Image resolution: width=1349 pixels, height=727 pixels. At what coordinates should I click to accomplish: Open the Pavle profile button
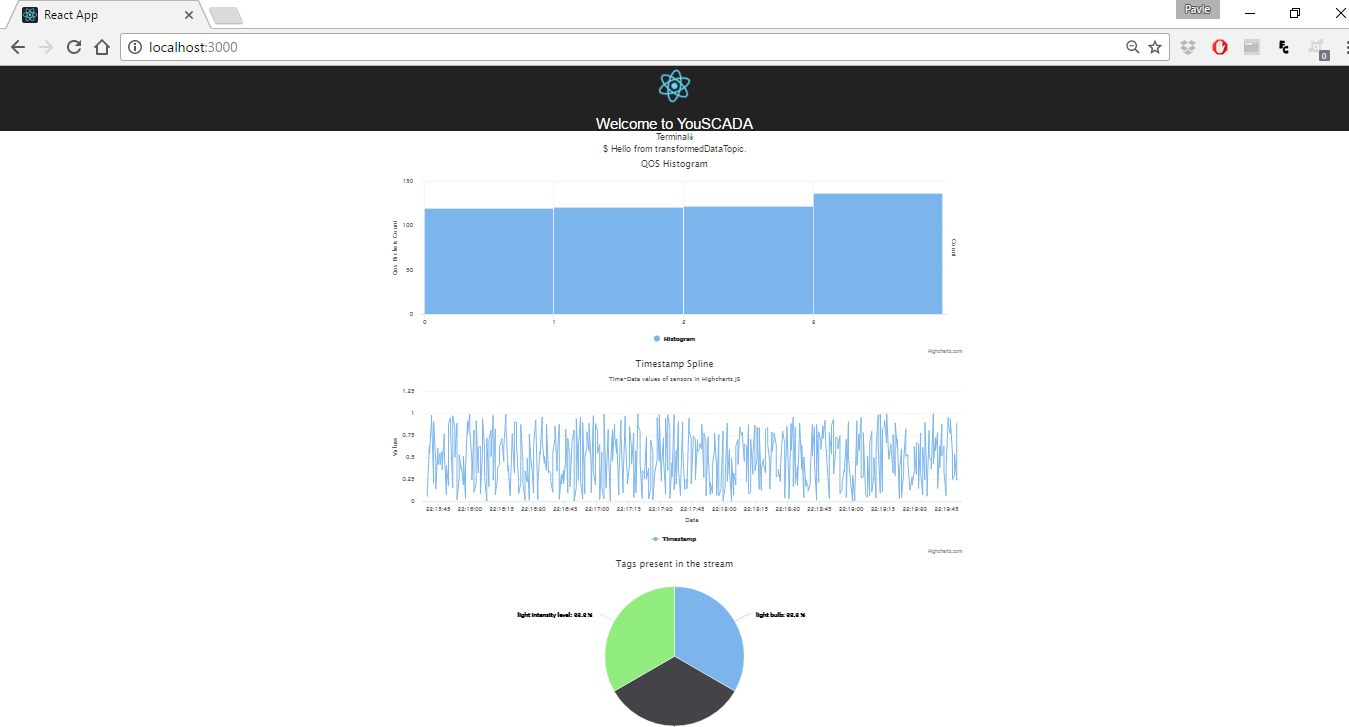pyautogui.click(x=1198, y=9)
